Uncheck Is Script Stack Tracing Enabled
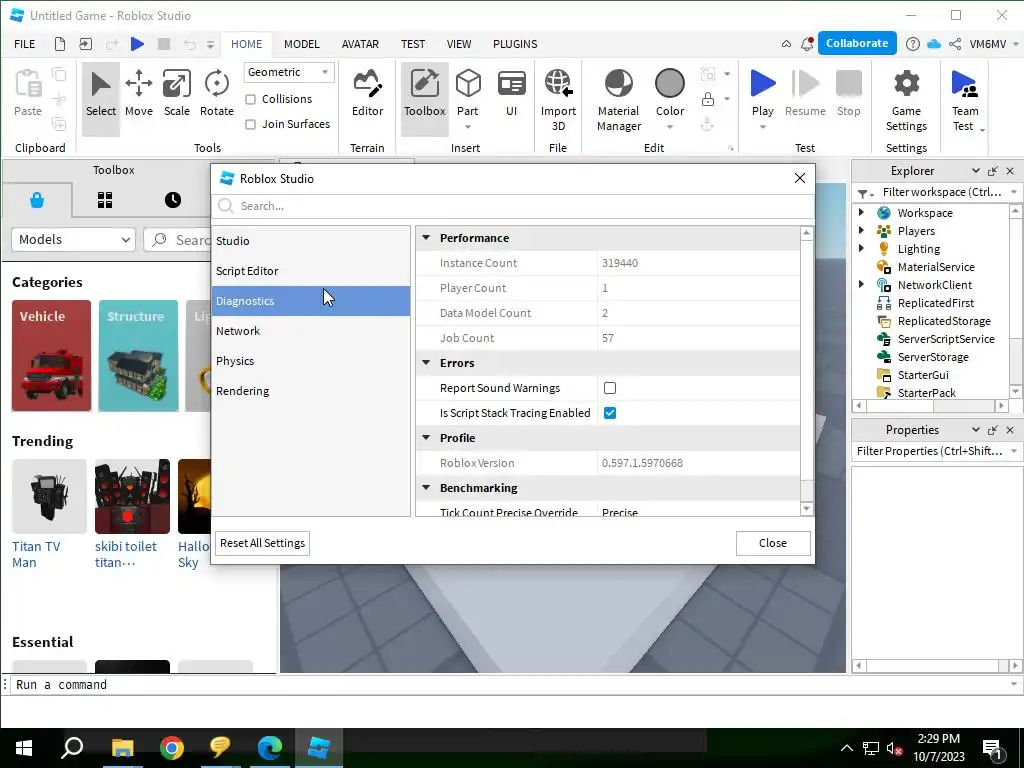Viewport: 1024px width, 768px height. [610, 413]
